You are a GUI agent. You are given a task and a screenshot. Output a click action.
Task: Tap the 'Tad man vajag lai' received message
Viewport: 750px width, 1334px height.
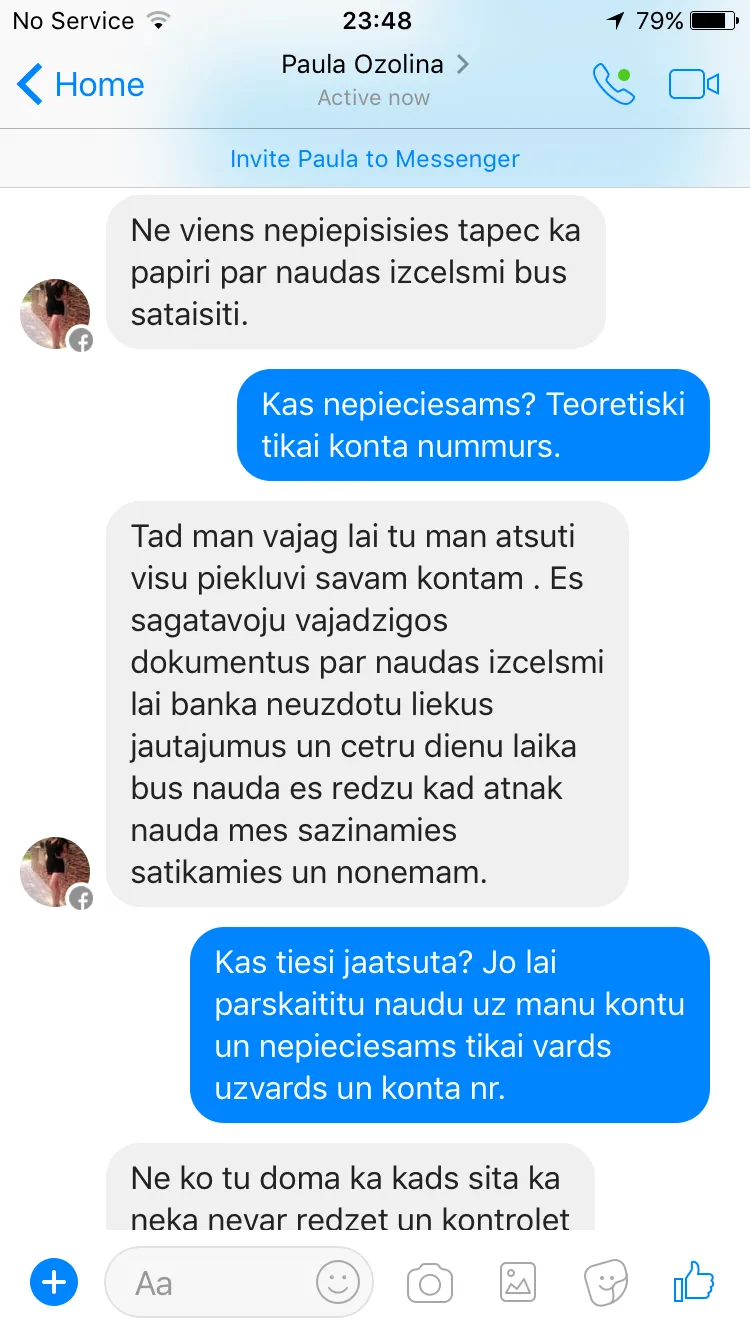click(367, 704)
